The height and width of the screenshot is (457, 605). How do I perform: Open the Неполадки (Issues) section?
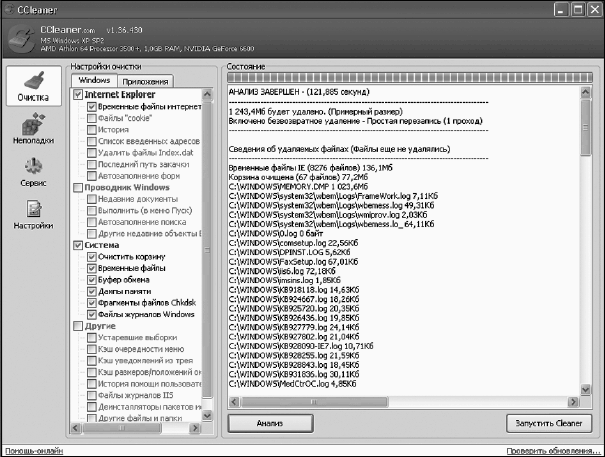point(32,130)
